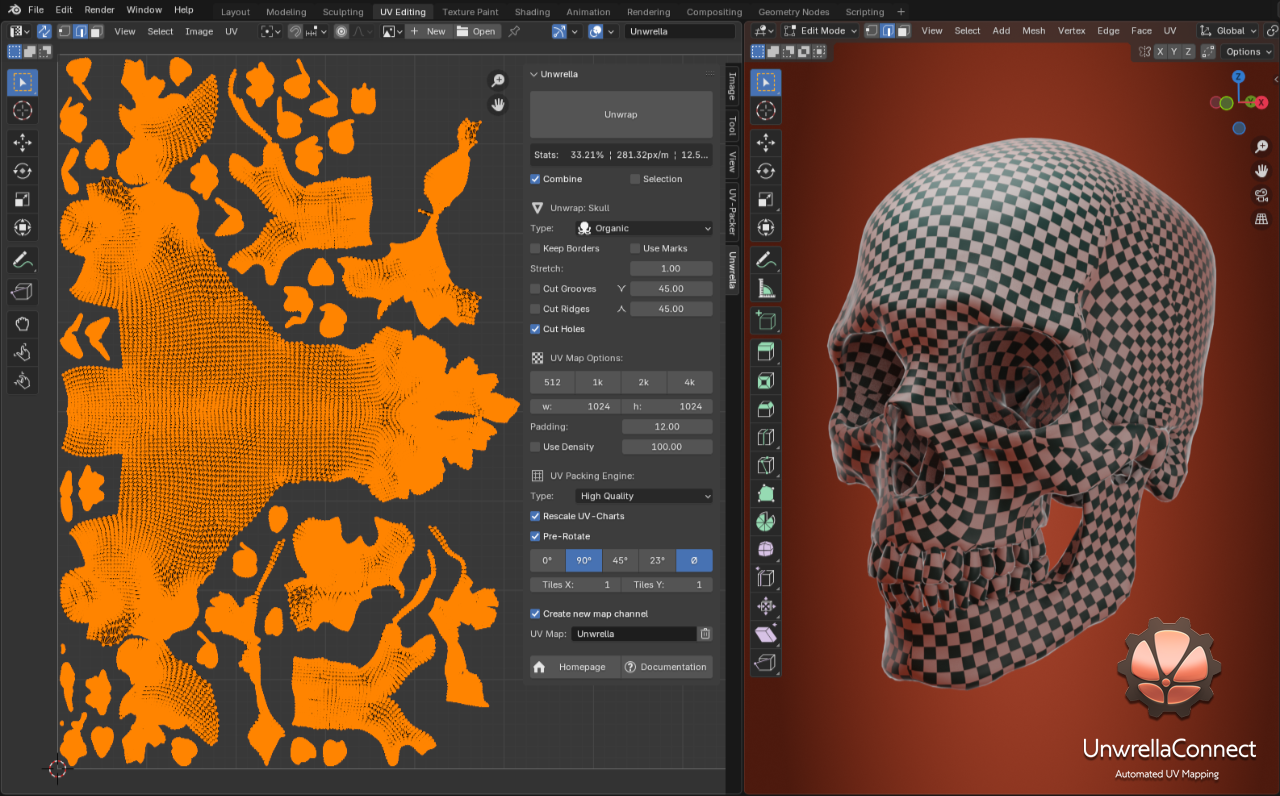Switch to the Sculpting workspace tab
The height and width of the screenshot is (796, 1280).
[x=343, y=12]
